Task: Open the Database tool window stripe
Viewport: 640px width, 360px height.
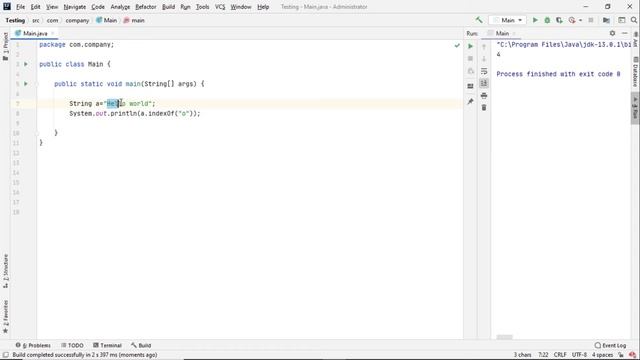Action: tap(636, 71)
